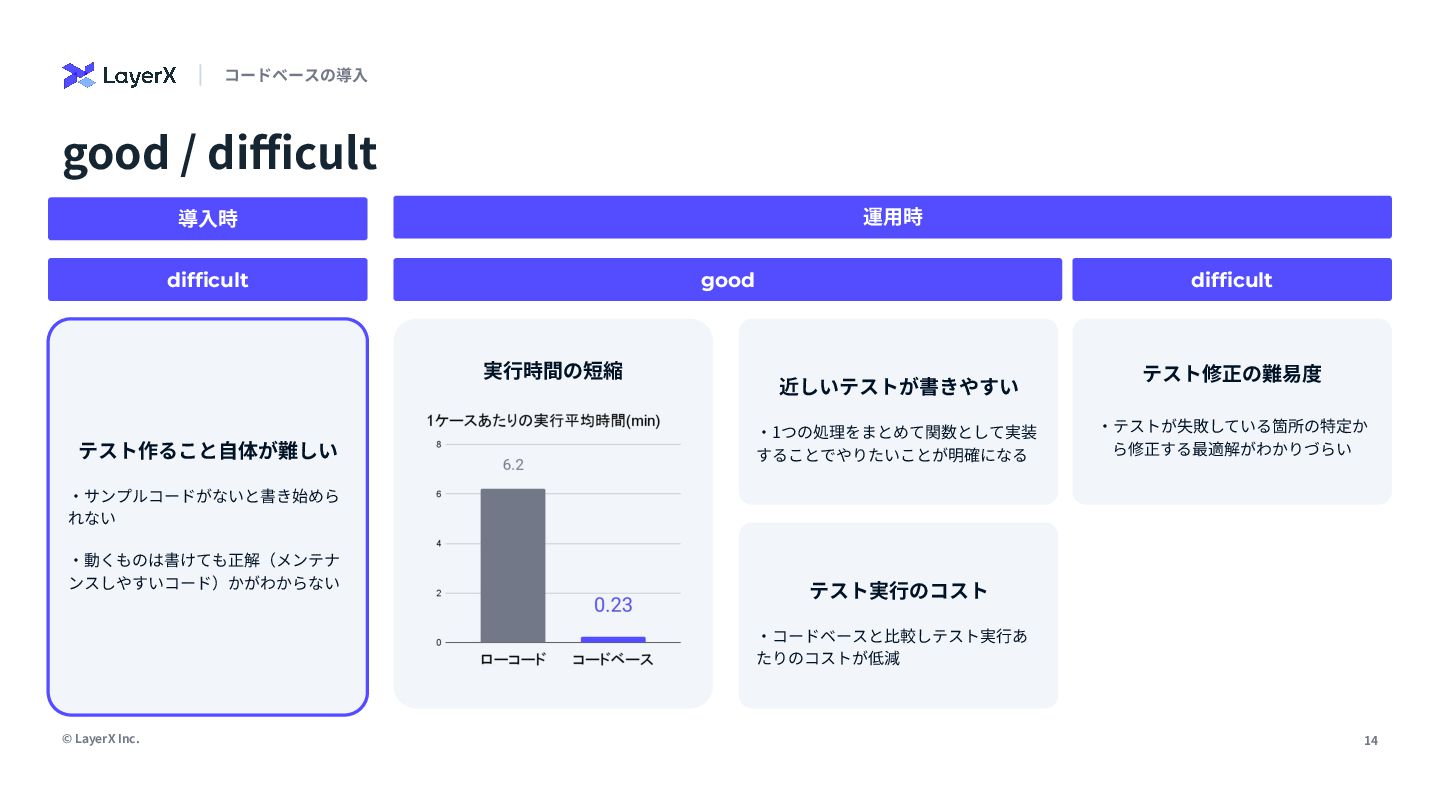Select the 6.2 data label
Viewport: 1440px width, 810px height.
point(513,465)
